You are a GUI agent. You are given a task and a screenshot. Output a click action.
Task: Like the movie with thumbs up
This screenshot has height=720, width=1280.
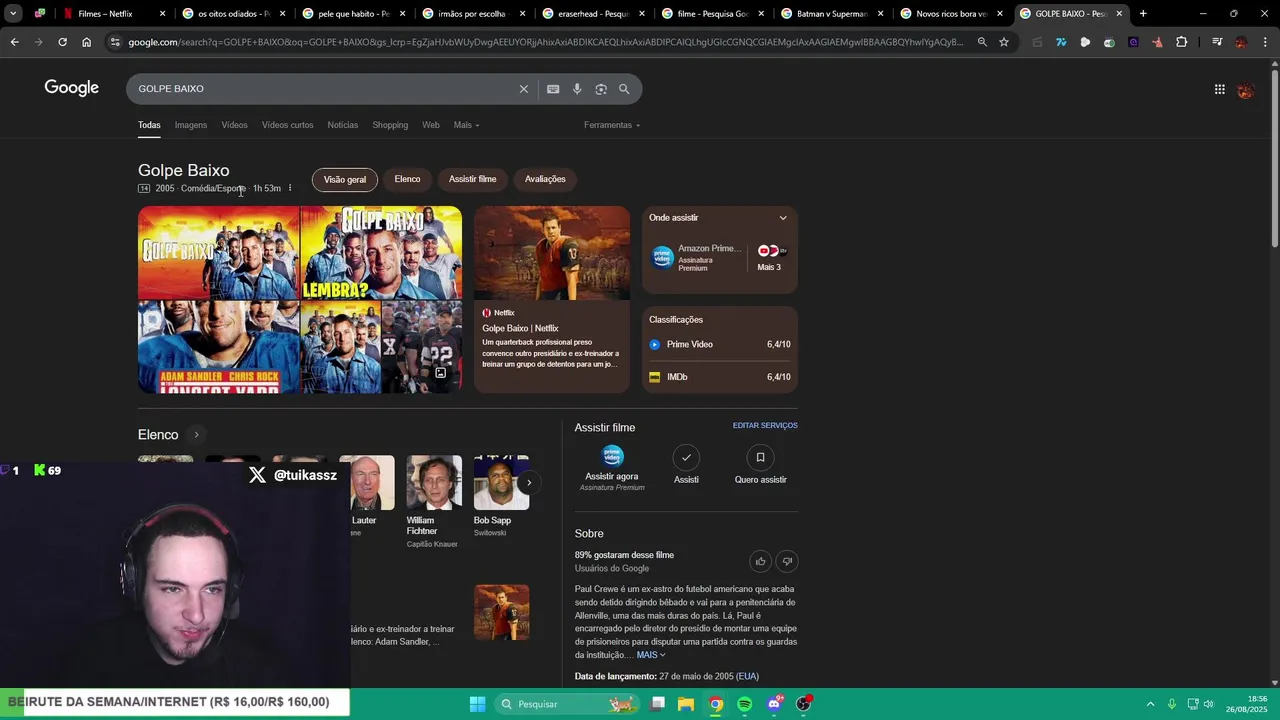pos(760,561)
